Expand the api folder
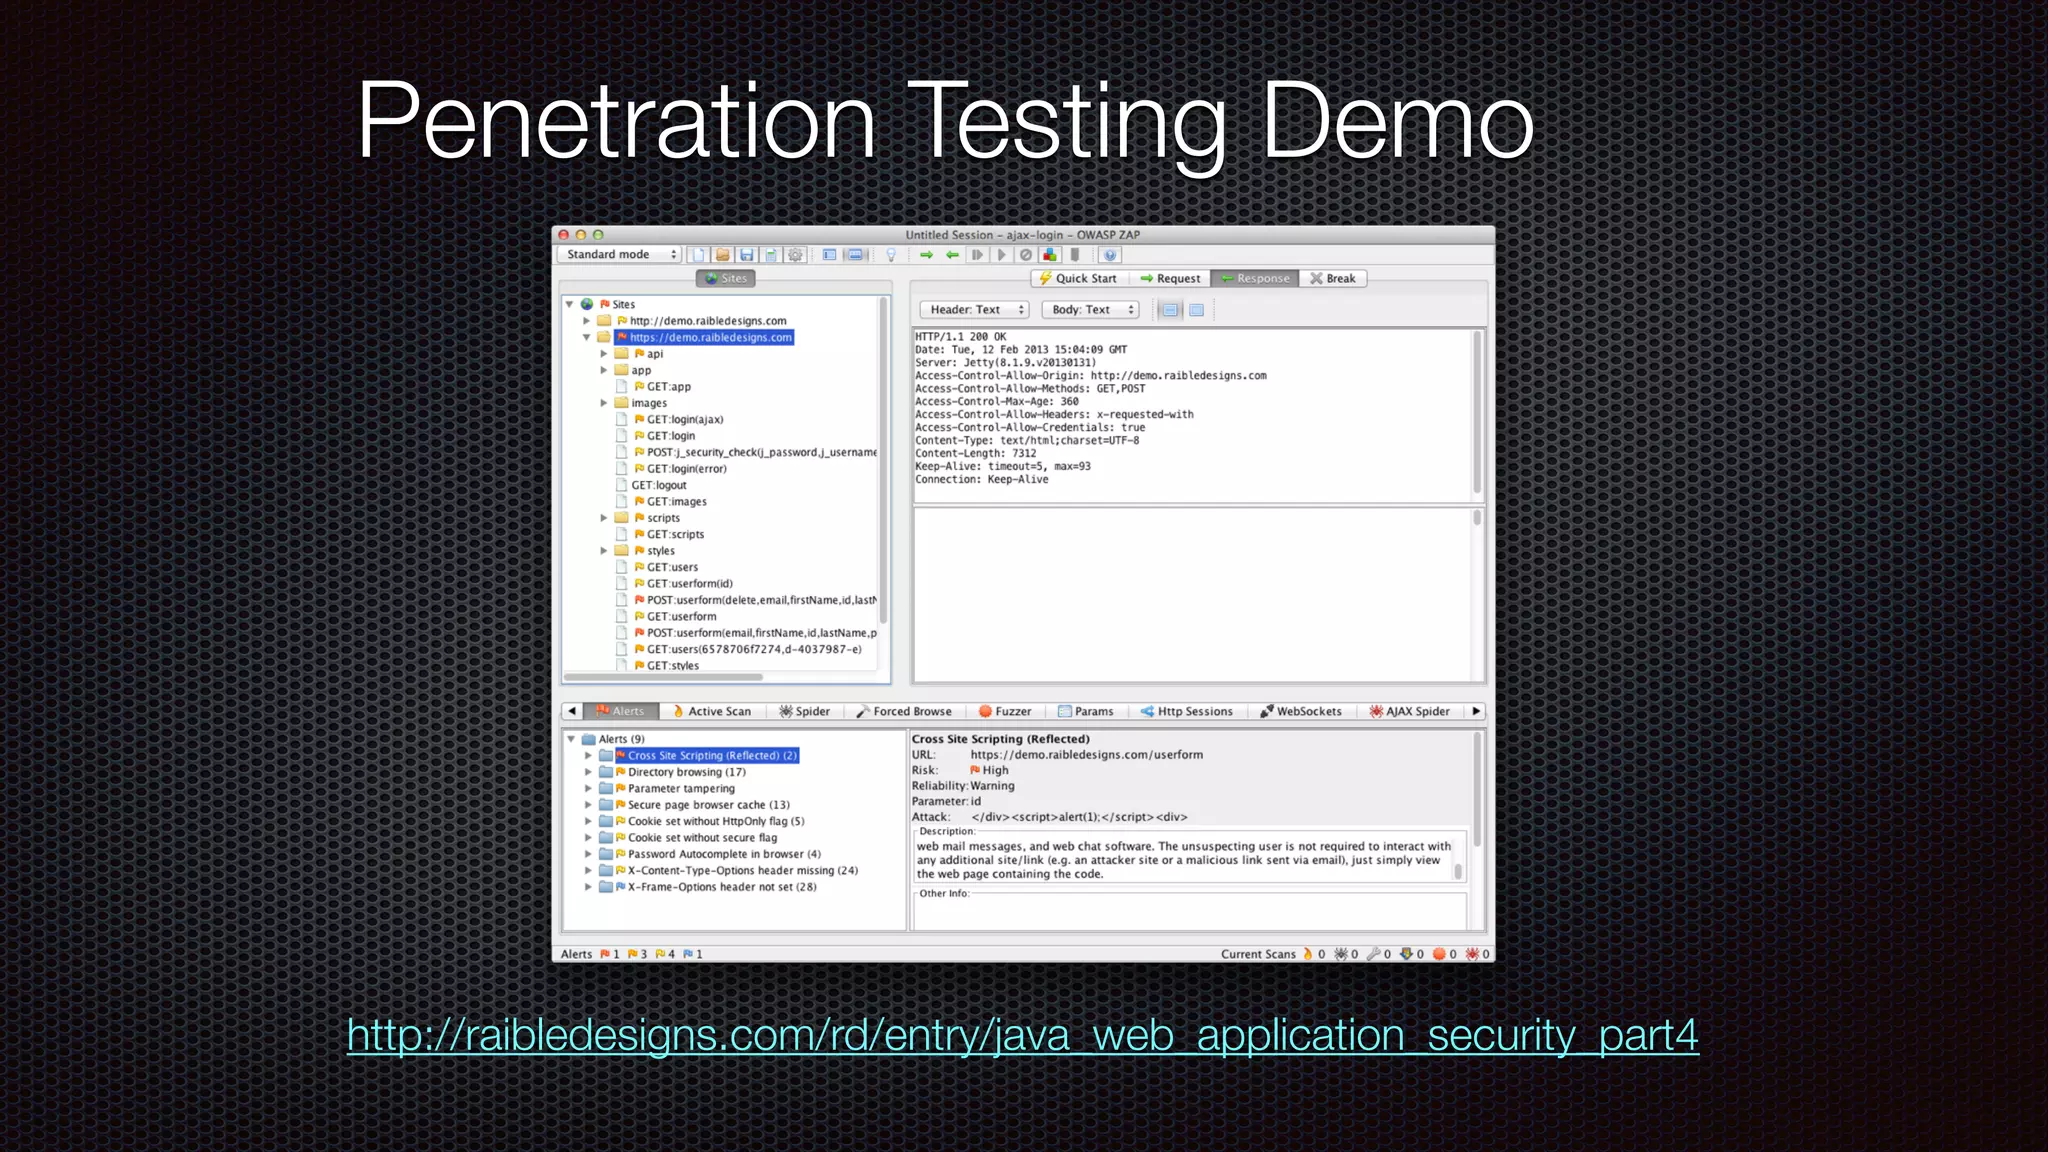 [604, 354]
